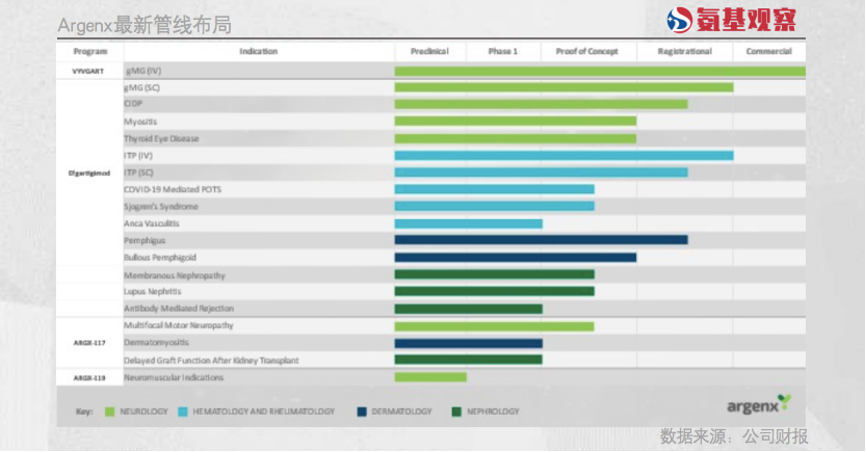Click the ITP (SC) indication text
Image resolution: width=866 pixels, height=452 pixels.
[139, 173]
